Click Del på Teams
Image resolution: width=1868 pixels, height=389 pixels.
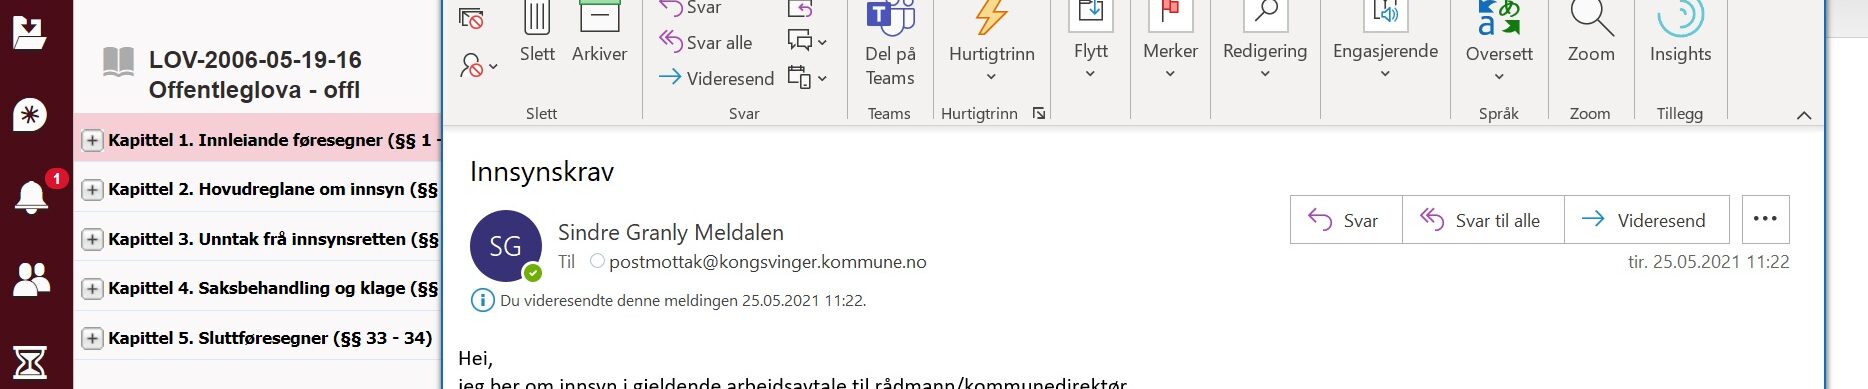tap(890, 45)
